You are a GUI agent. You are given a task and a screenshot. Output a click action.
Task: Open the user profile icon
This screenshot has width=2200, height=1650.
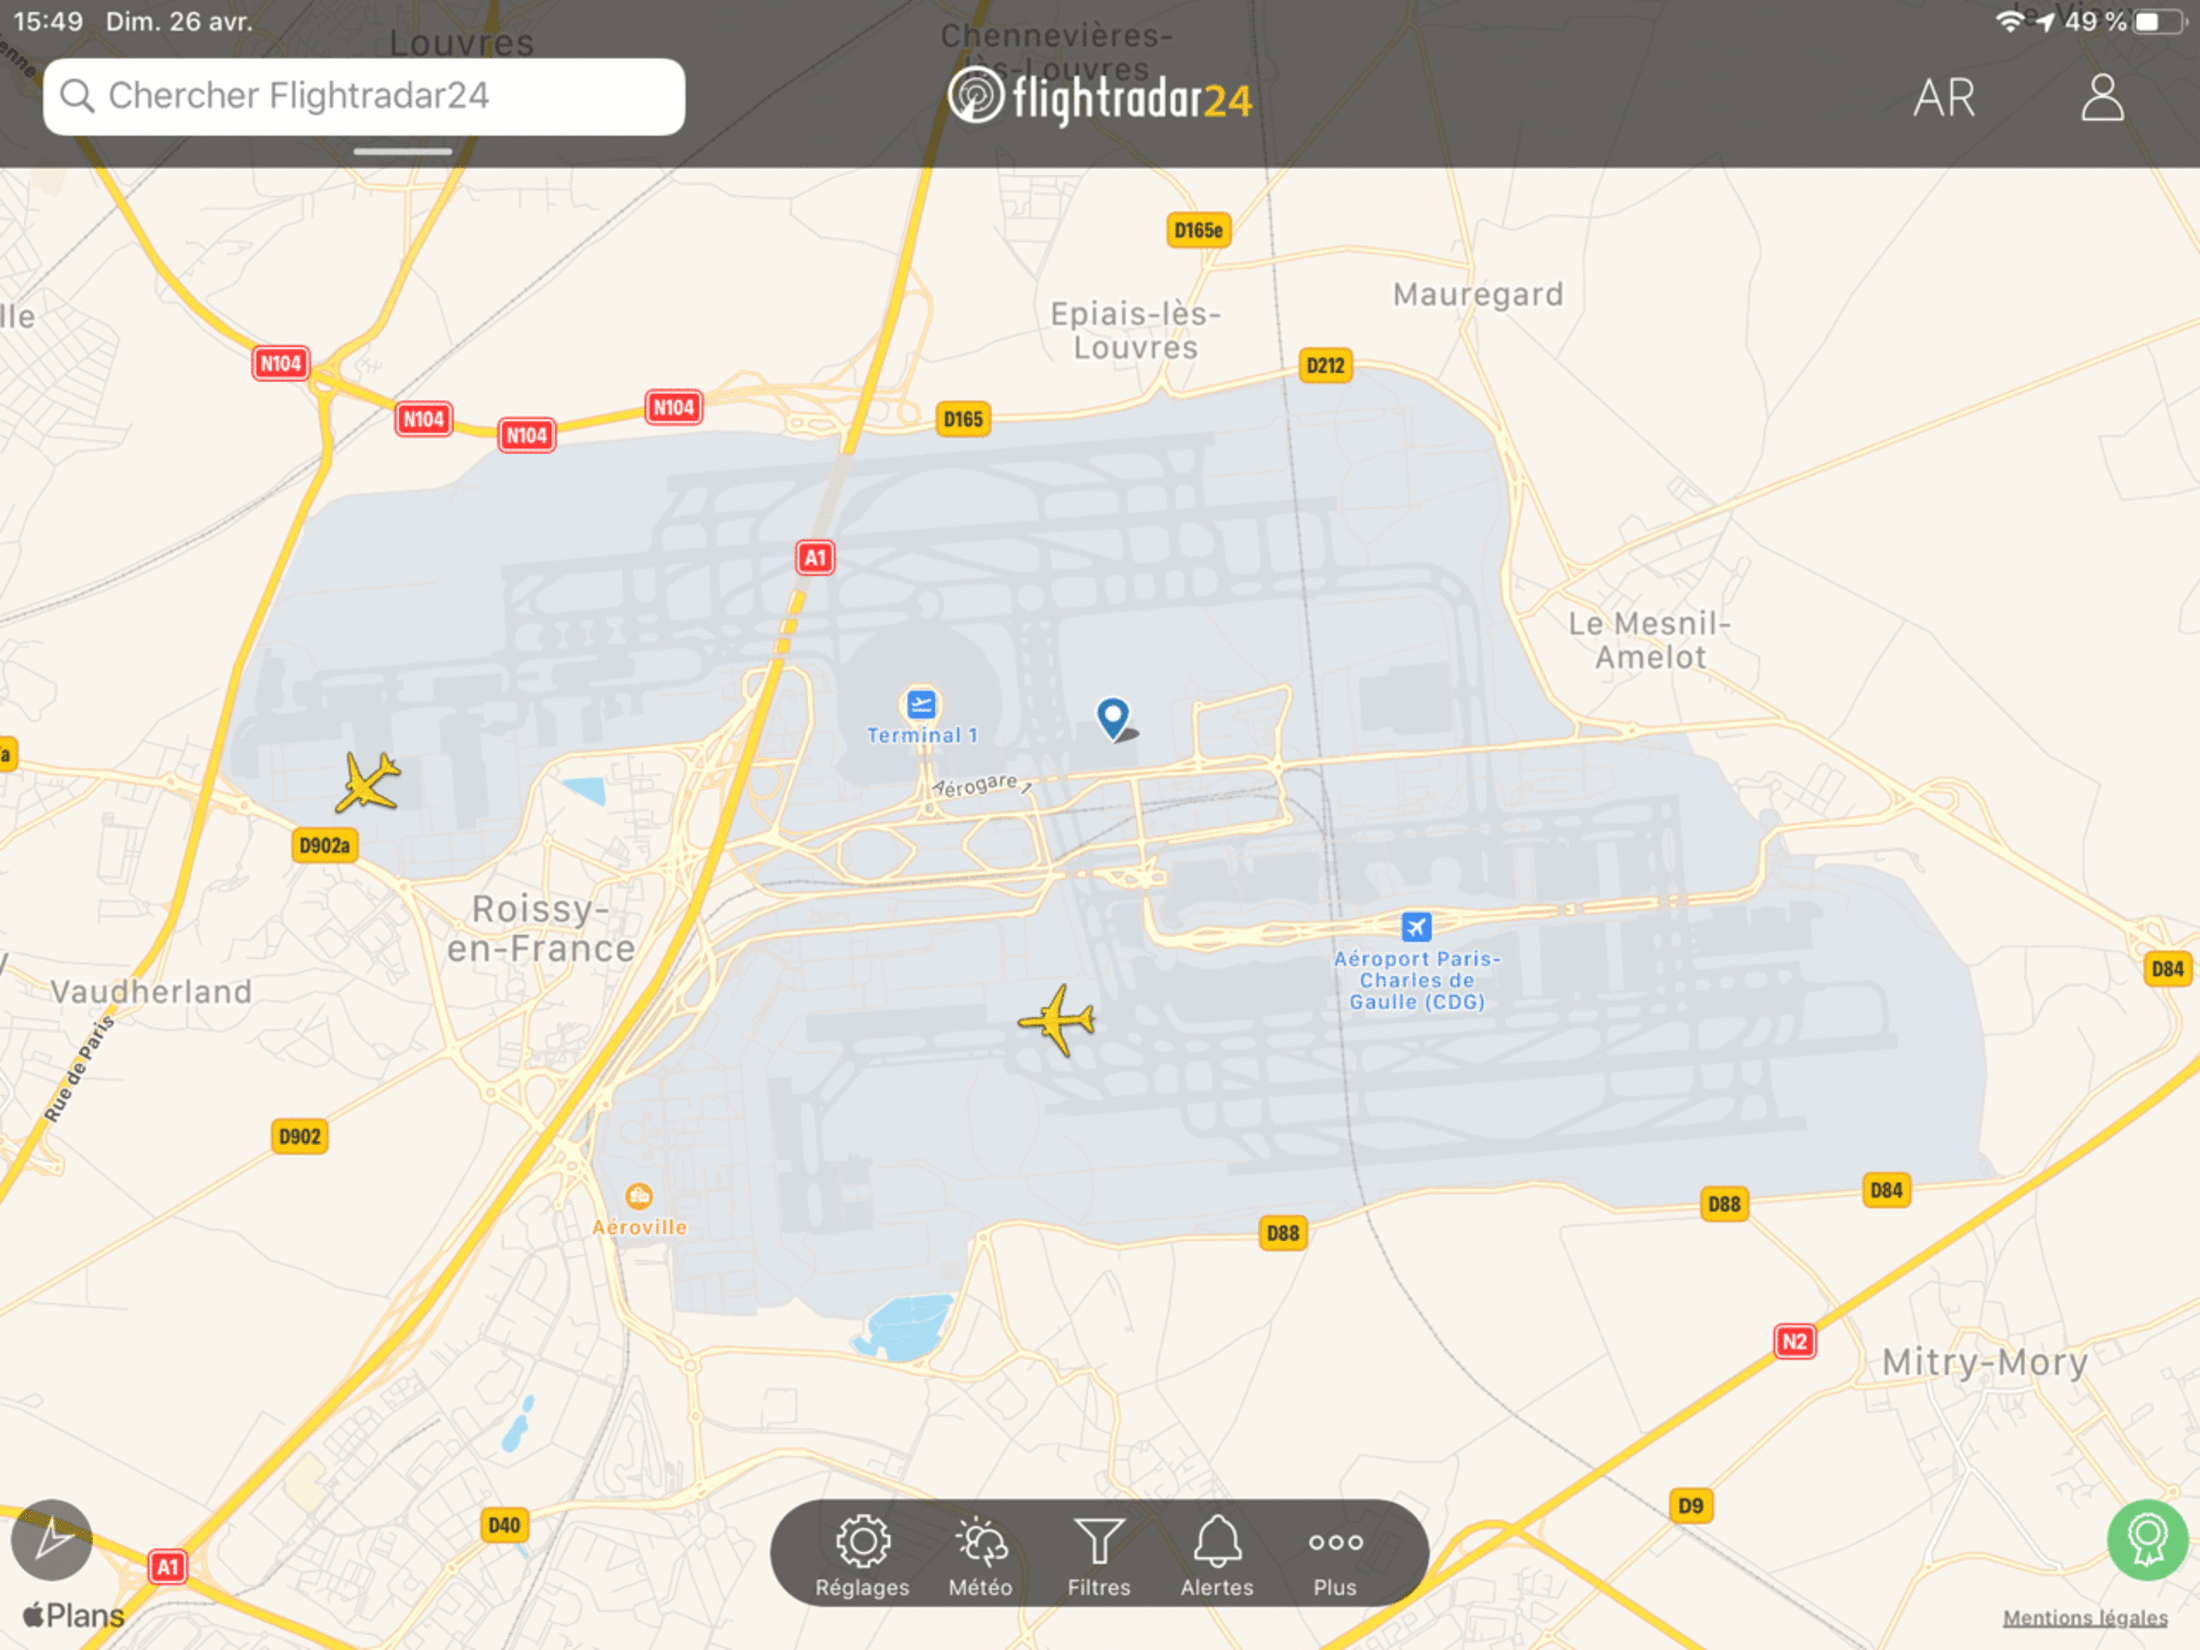[2102, 98]
